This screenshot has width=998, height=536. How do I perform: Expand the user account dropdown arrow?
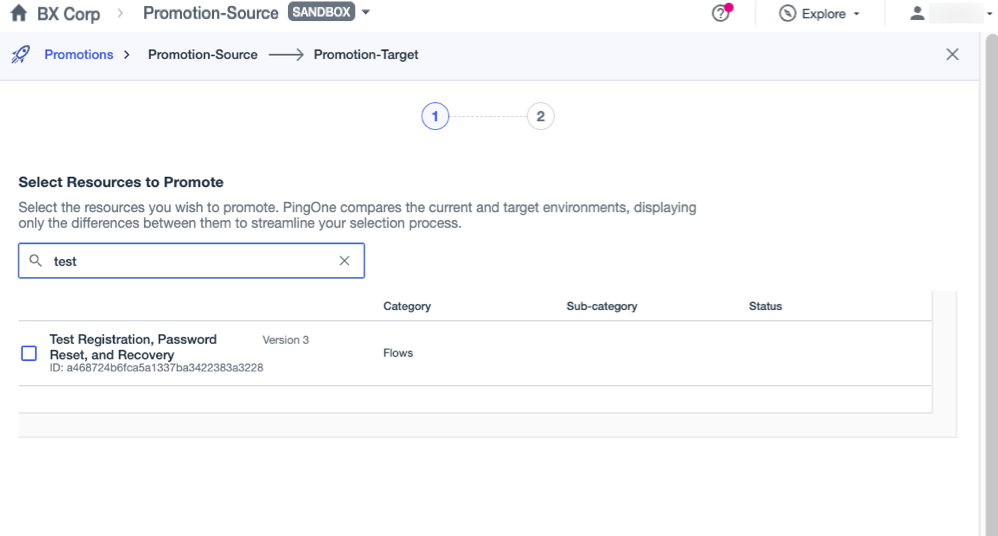[990, 14]
